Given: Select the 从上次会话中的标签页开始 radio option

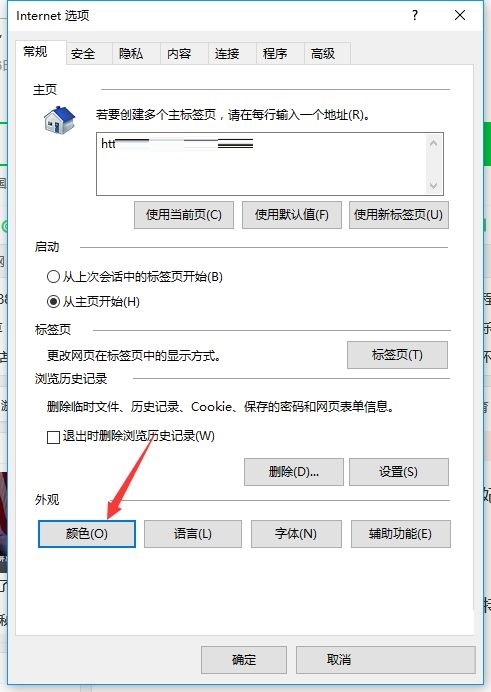Looking at the screenshot, I should [53, 277].
